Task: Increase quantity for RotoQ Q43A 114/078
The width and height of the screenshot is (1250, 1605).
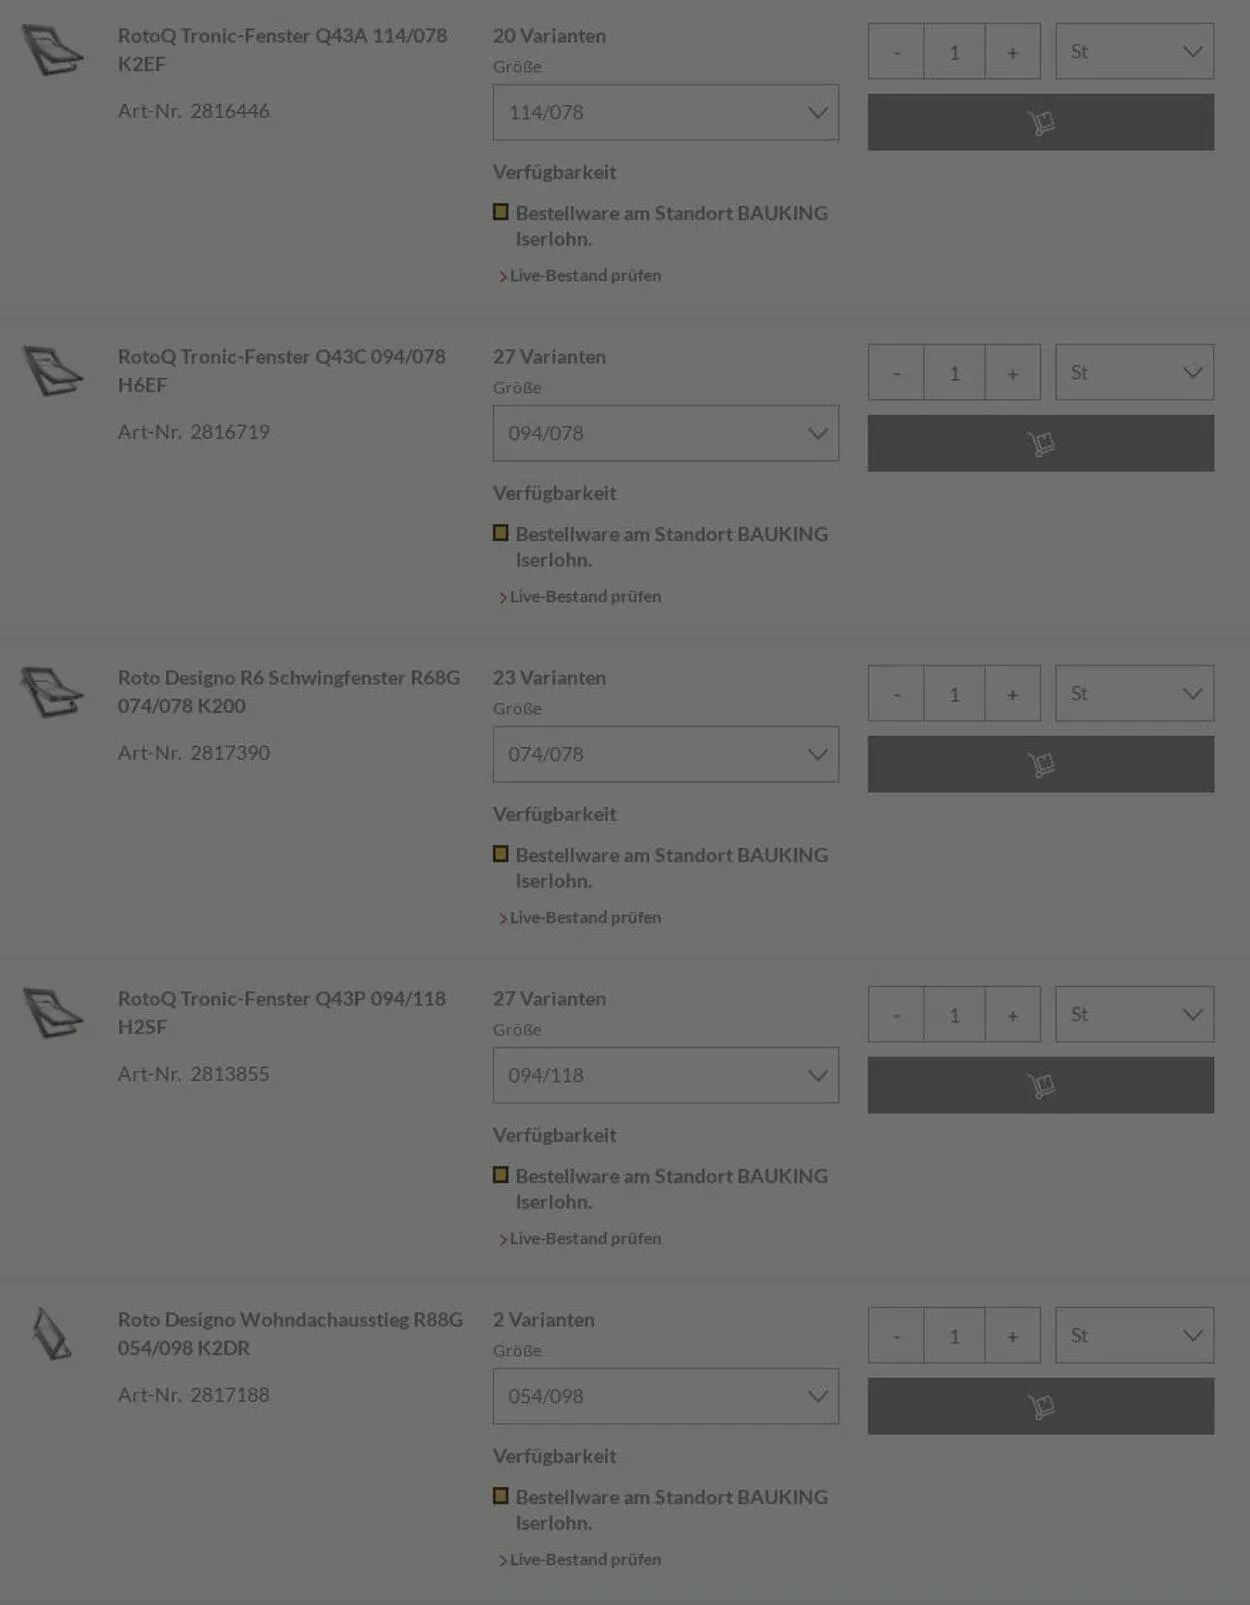Action: (x=1012, y=52)
